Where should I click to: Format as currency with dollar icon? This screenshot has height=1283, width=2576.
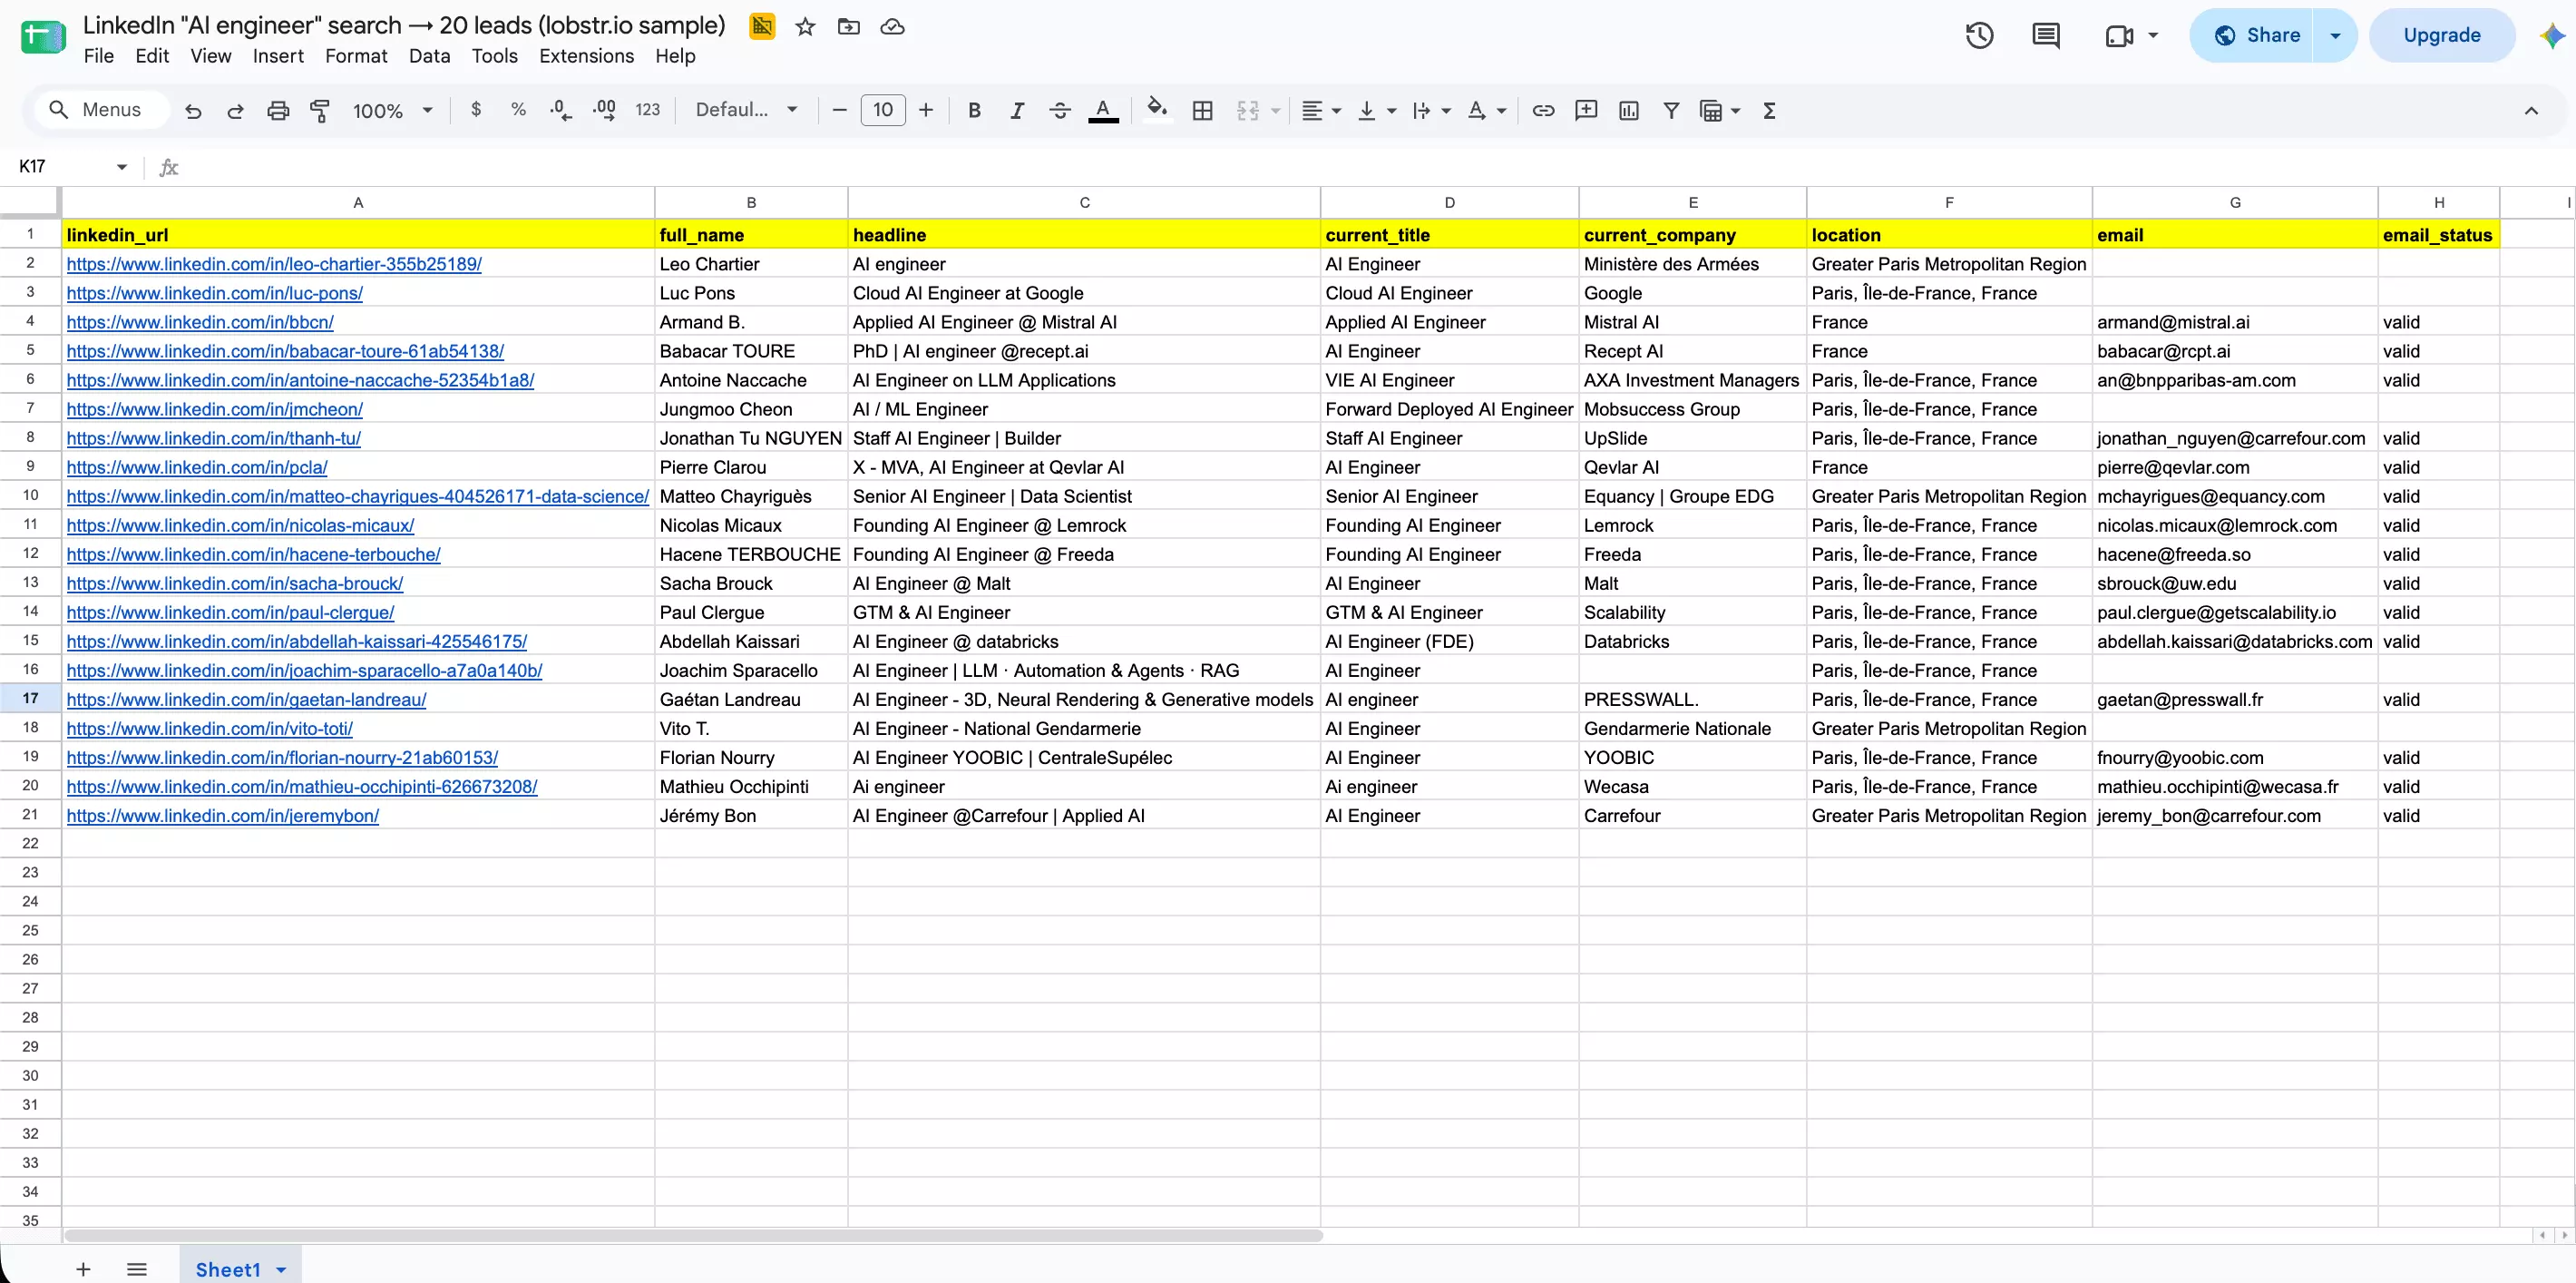tap(476, 110)
